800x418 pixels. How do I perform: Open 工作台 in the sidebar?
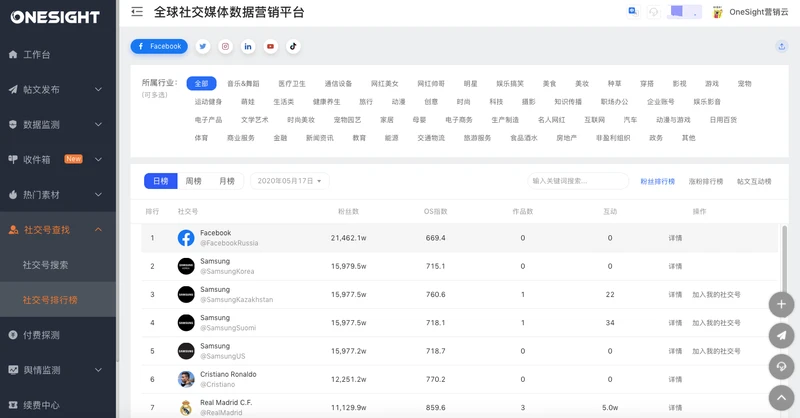58,55
